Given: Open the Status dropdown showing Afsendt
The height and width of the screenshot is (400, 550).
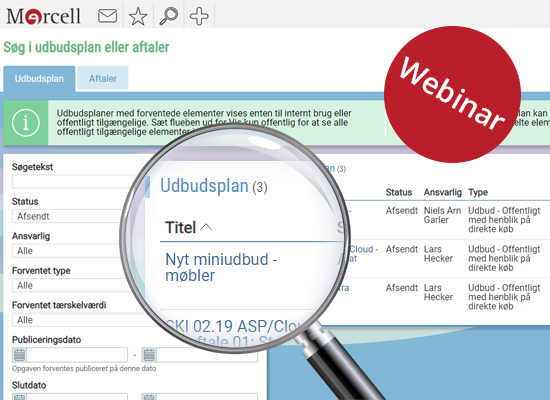Looking at the screenshot, I should (68, 216).
